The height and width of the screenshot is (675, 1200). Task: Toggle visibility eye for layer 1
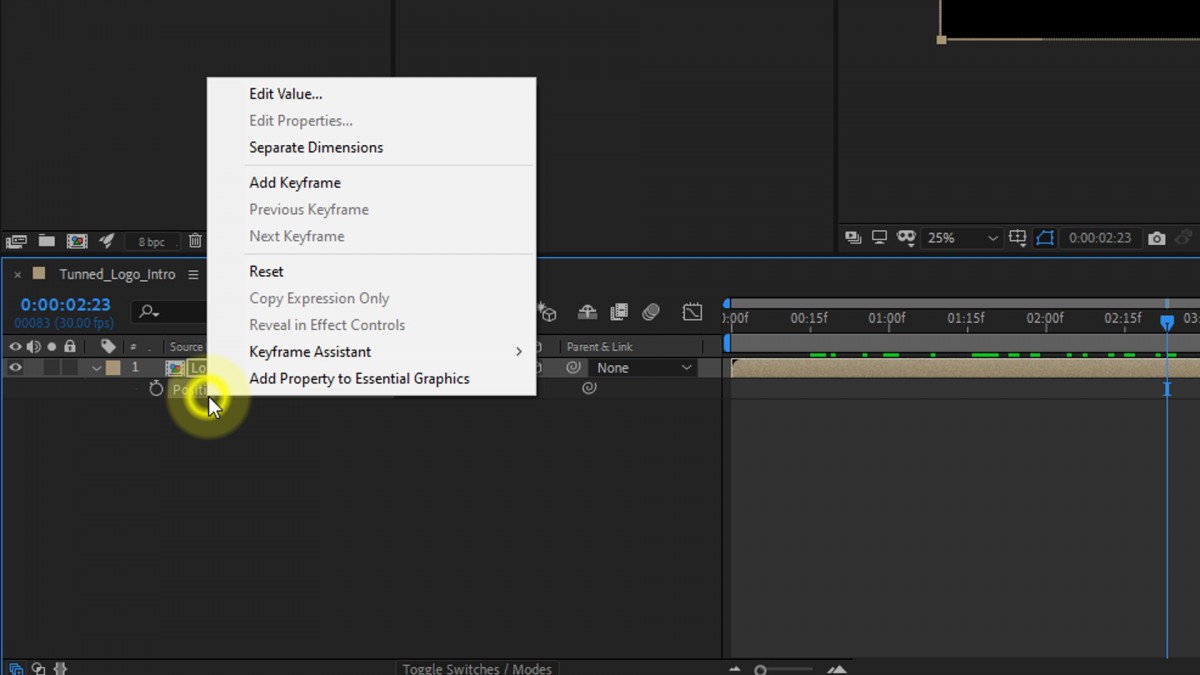15,368
